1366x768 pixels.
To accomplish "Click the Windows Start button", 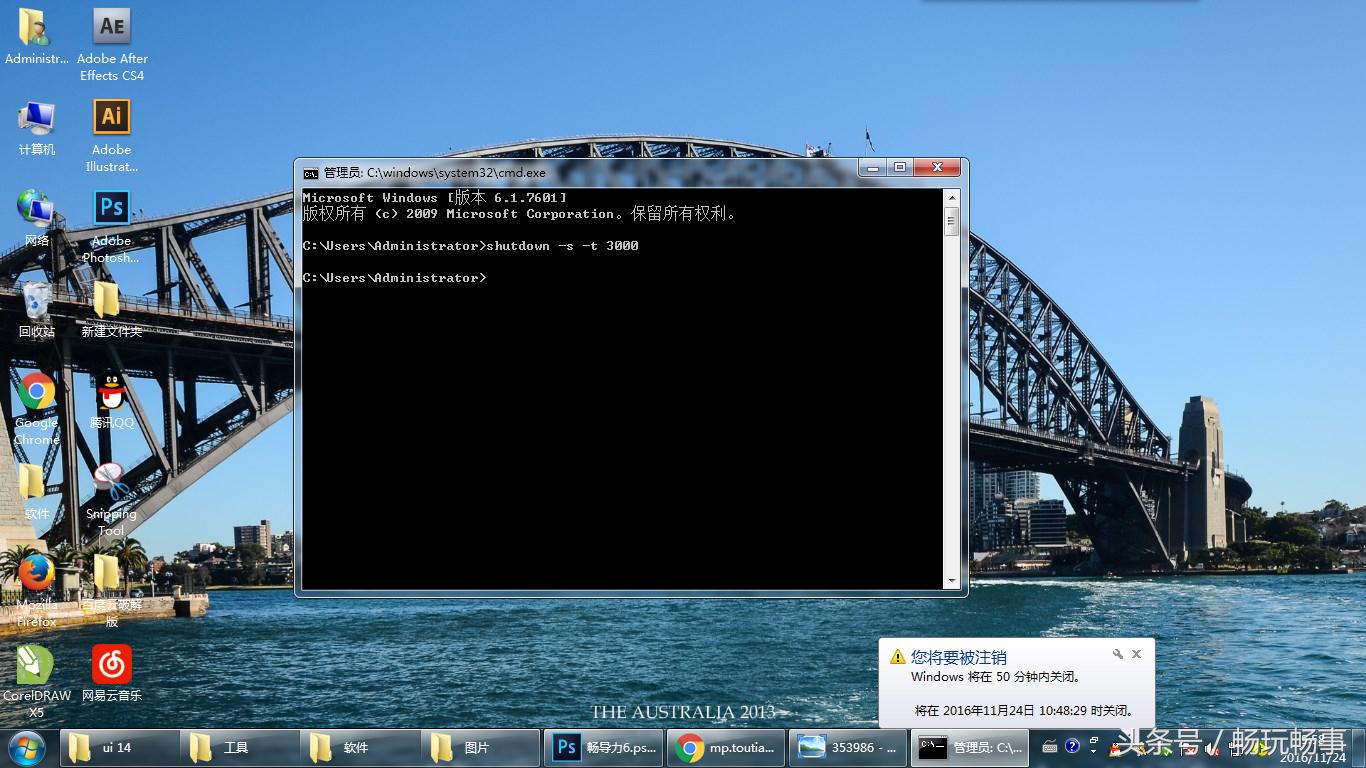I will point(26,747).
